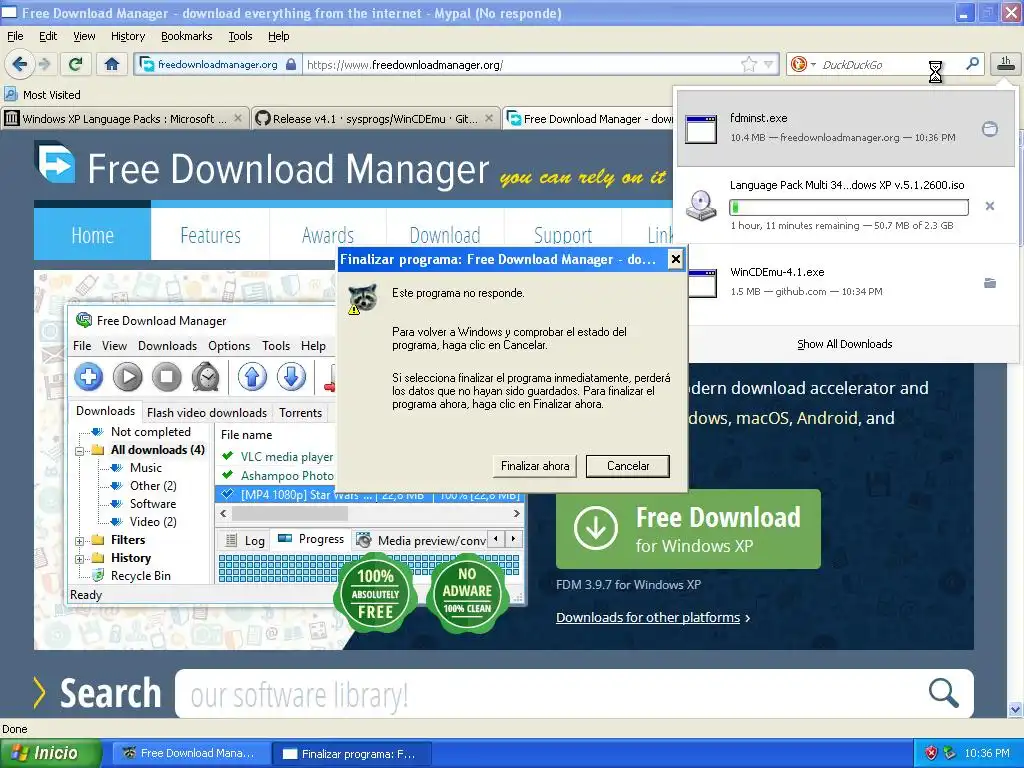Open the Bookmarks menu
1024x768 pixels.
tap(187, 36)
